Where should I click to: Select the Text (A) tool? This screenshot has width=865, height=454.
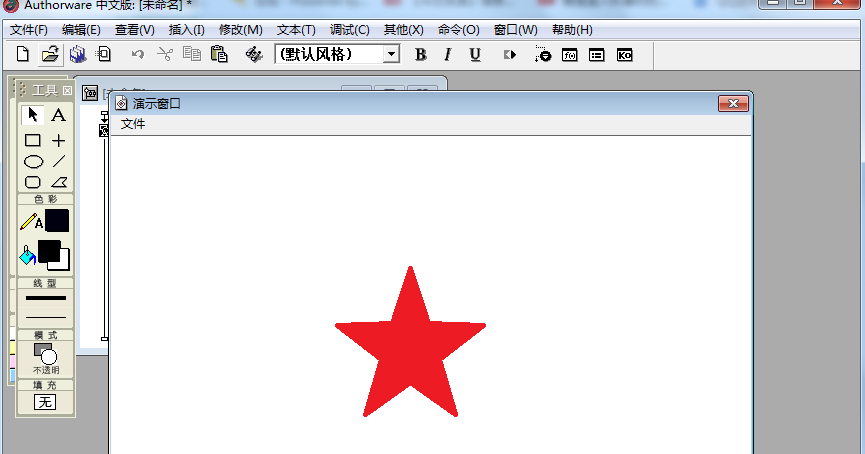[58, 115]
